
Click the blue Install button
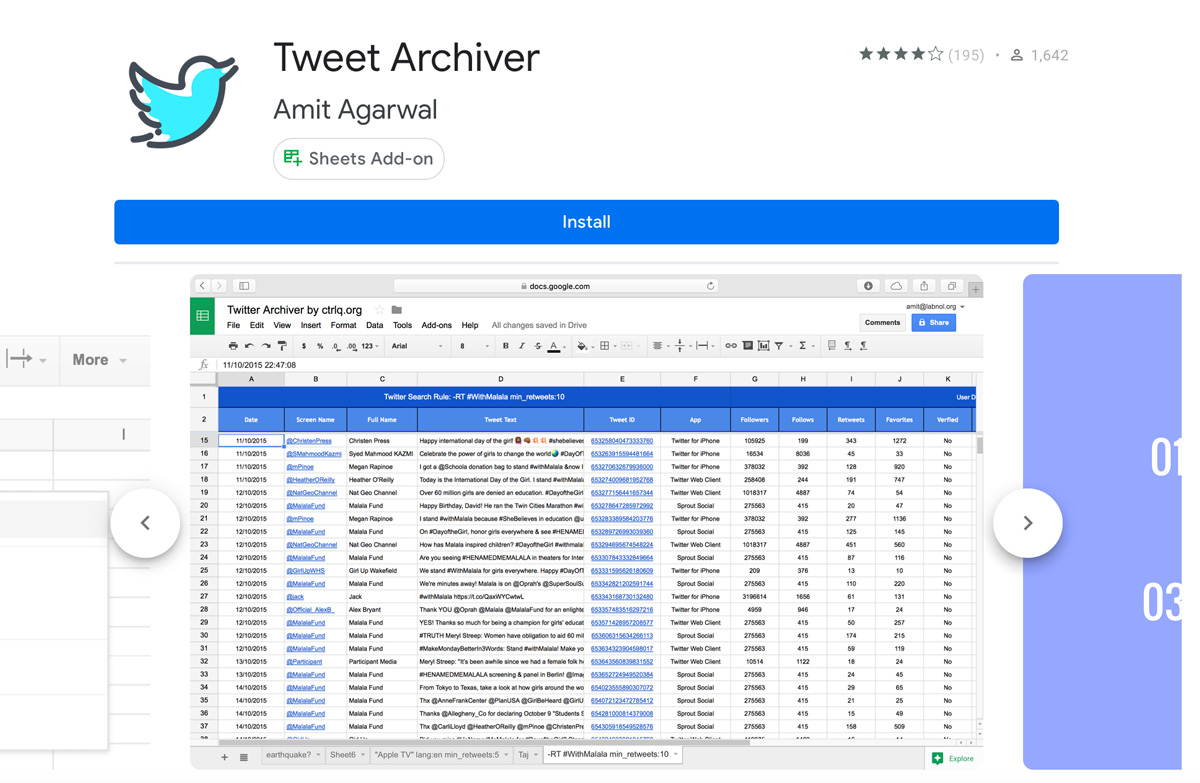pos(586,222)
